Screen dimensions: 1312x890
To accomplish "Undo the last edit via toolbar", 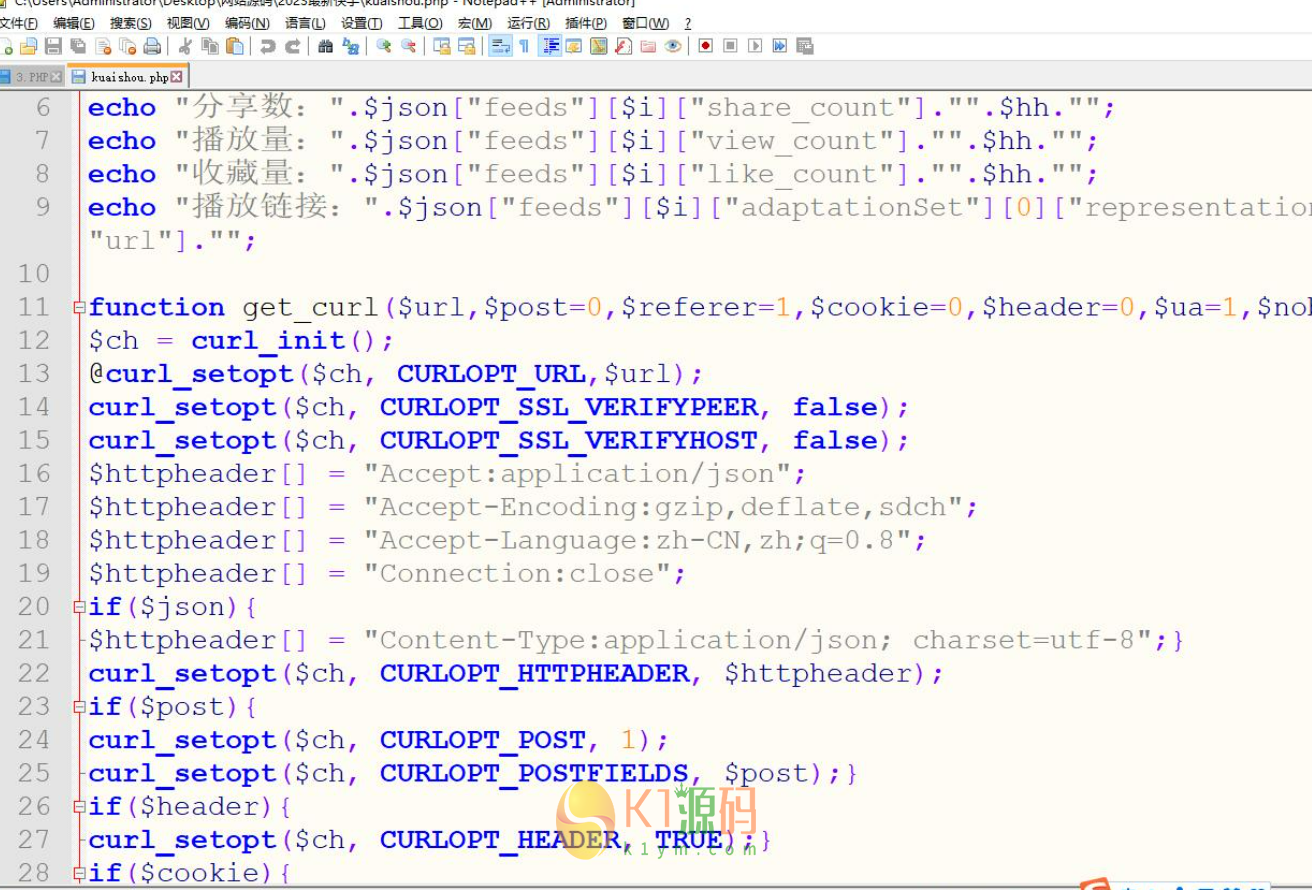I will 268,46.
